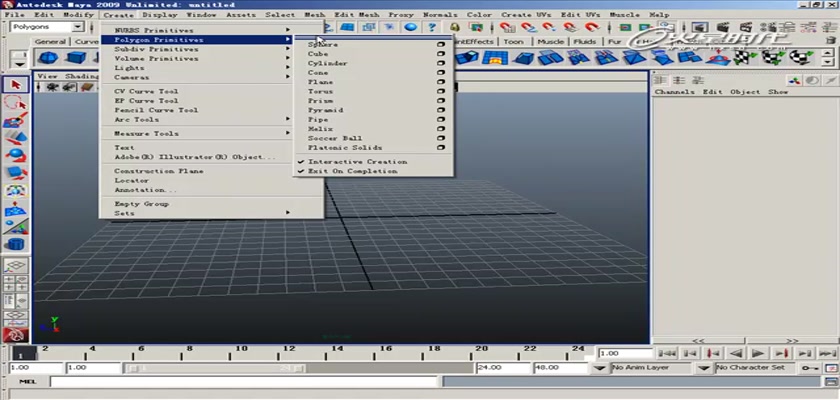Viewport: 840px width, 400px height.
Task: Open Helix options box
Action: pyautogui.click(x=441, y=129)
